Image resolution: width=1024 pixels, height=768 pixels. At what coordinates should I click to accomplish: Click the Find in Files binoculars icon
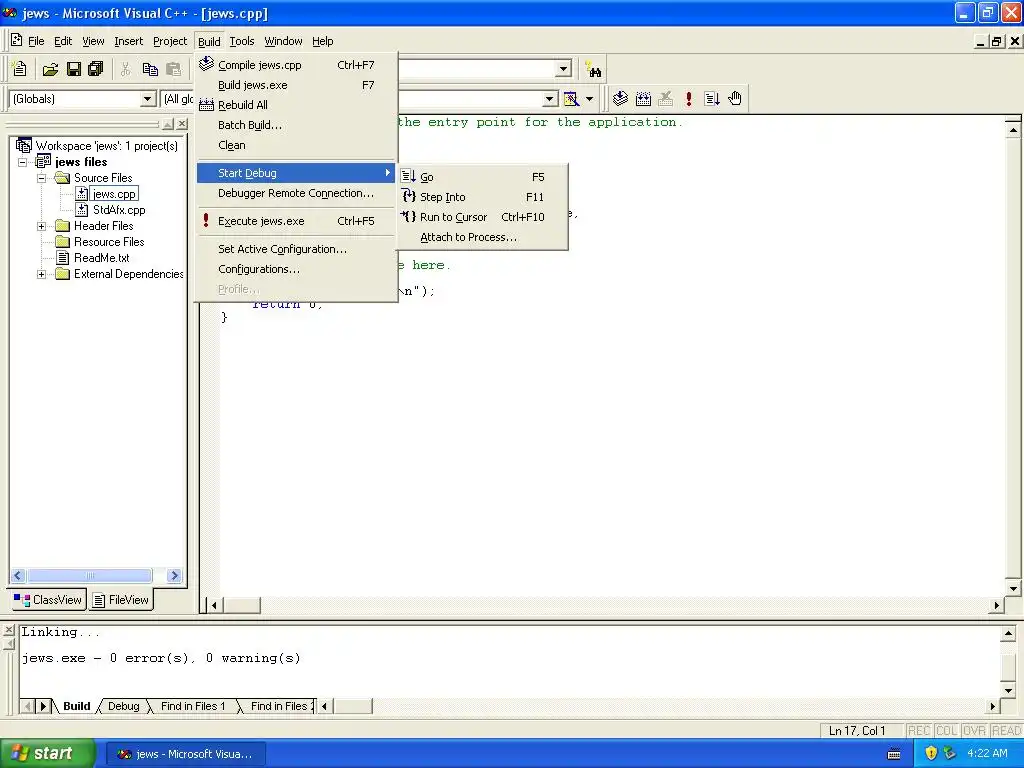coord(593,69)
